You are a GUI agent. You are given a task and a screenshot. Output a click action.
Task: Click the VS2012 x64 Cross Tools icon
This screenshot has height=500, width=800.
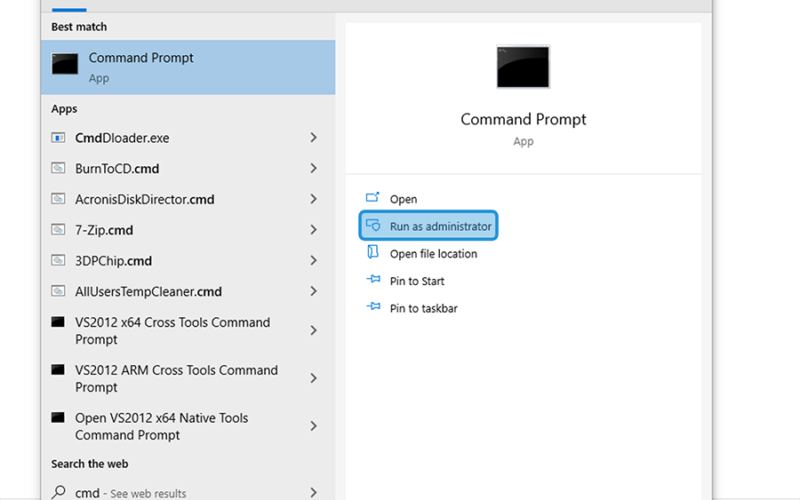pos(58,322)
